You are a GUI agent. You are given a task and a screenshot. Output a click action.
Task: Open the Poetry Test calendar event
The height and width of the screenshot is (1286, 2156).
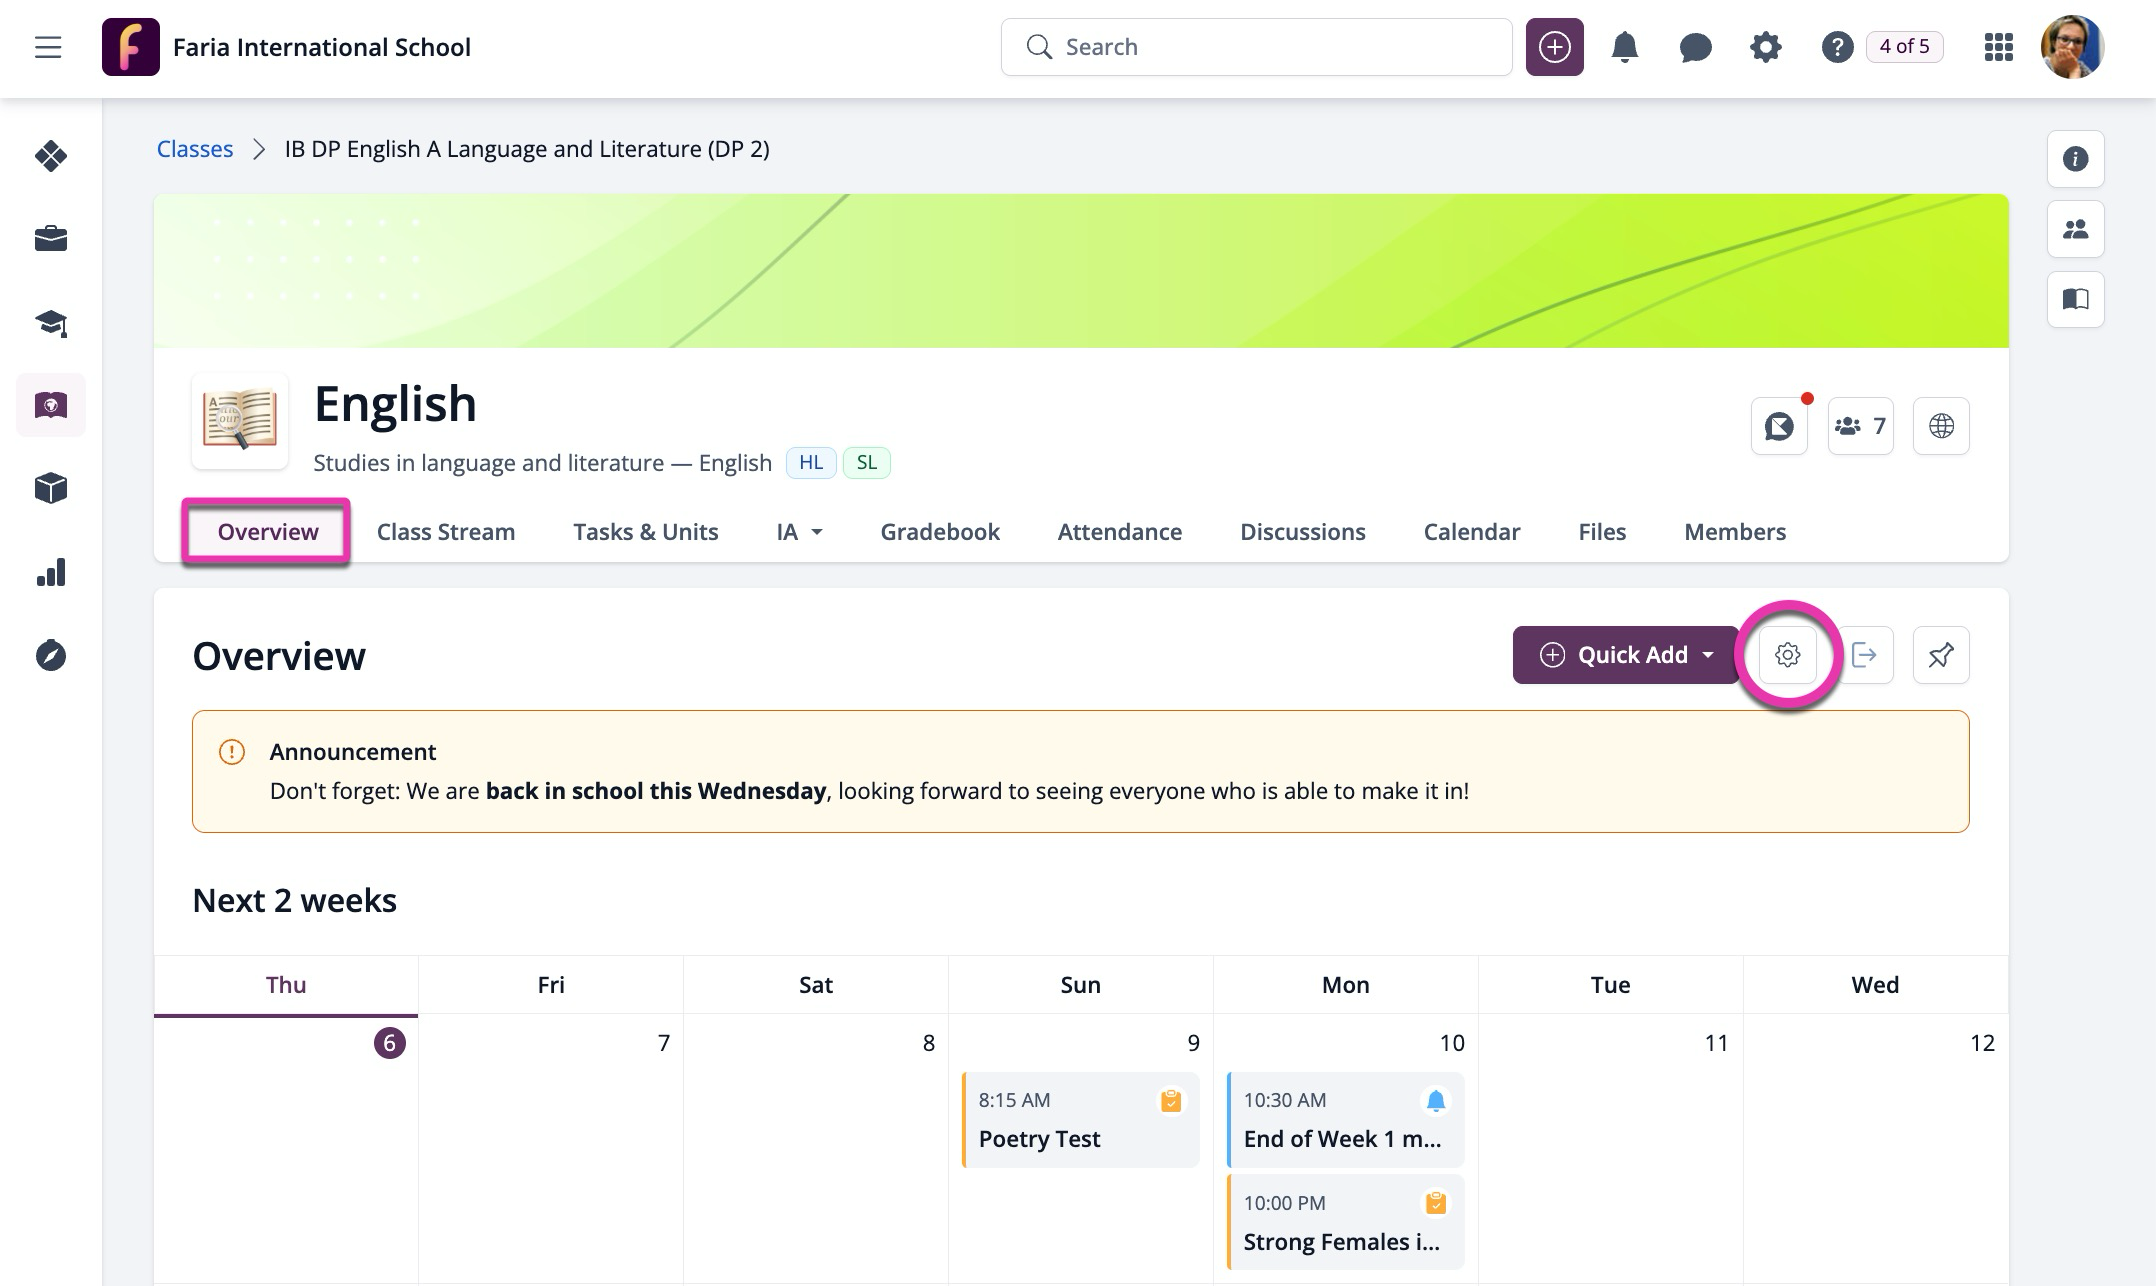click(1080, 1120)
